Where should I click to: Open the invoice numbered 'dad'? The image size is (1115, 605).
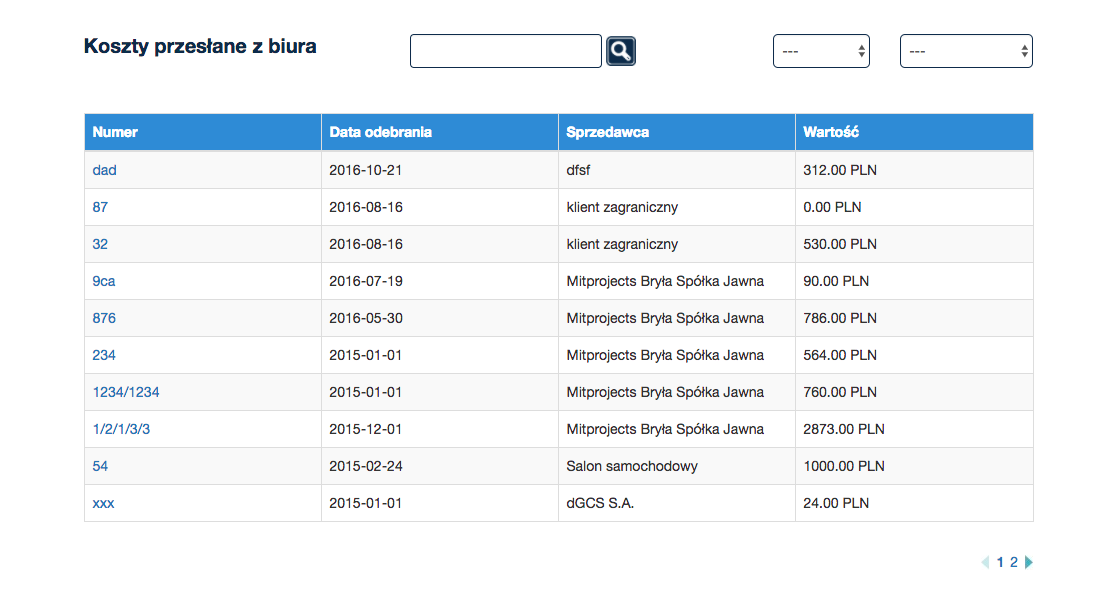[x=104, y=170]
